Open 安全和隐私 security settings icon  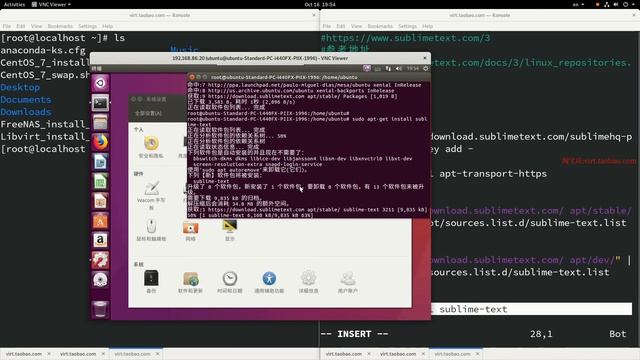151,147
